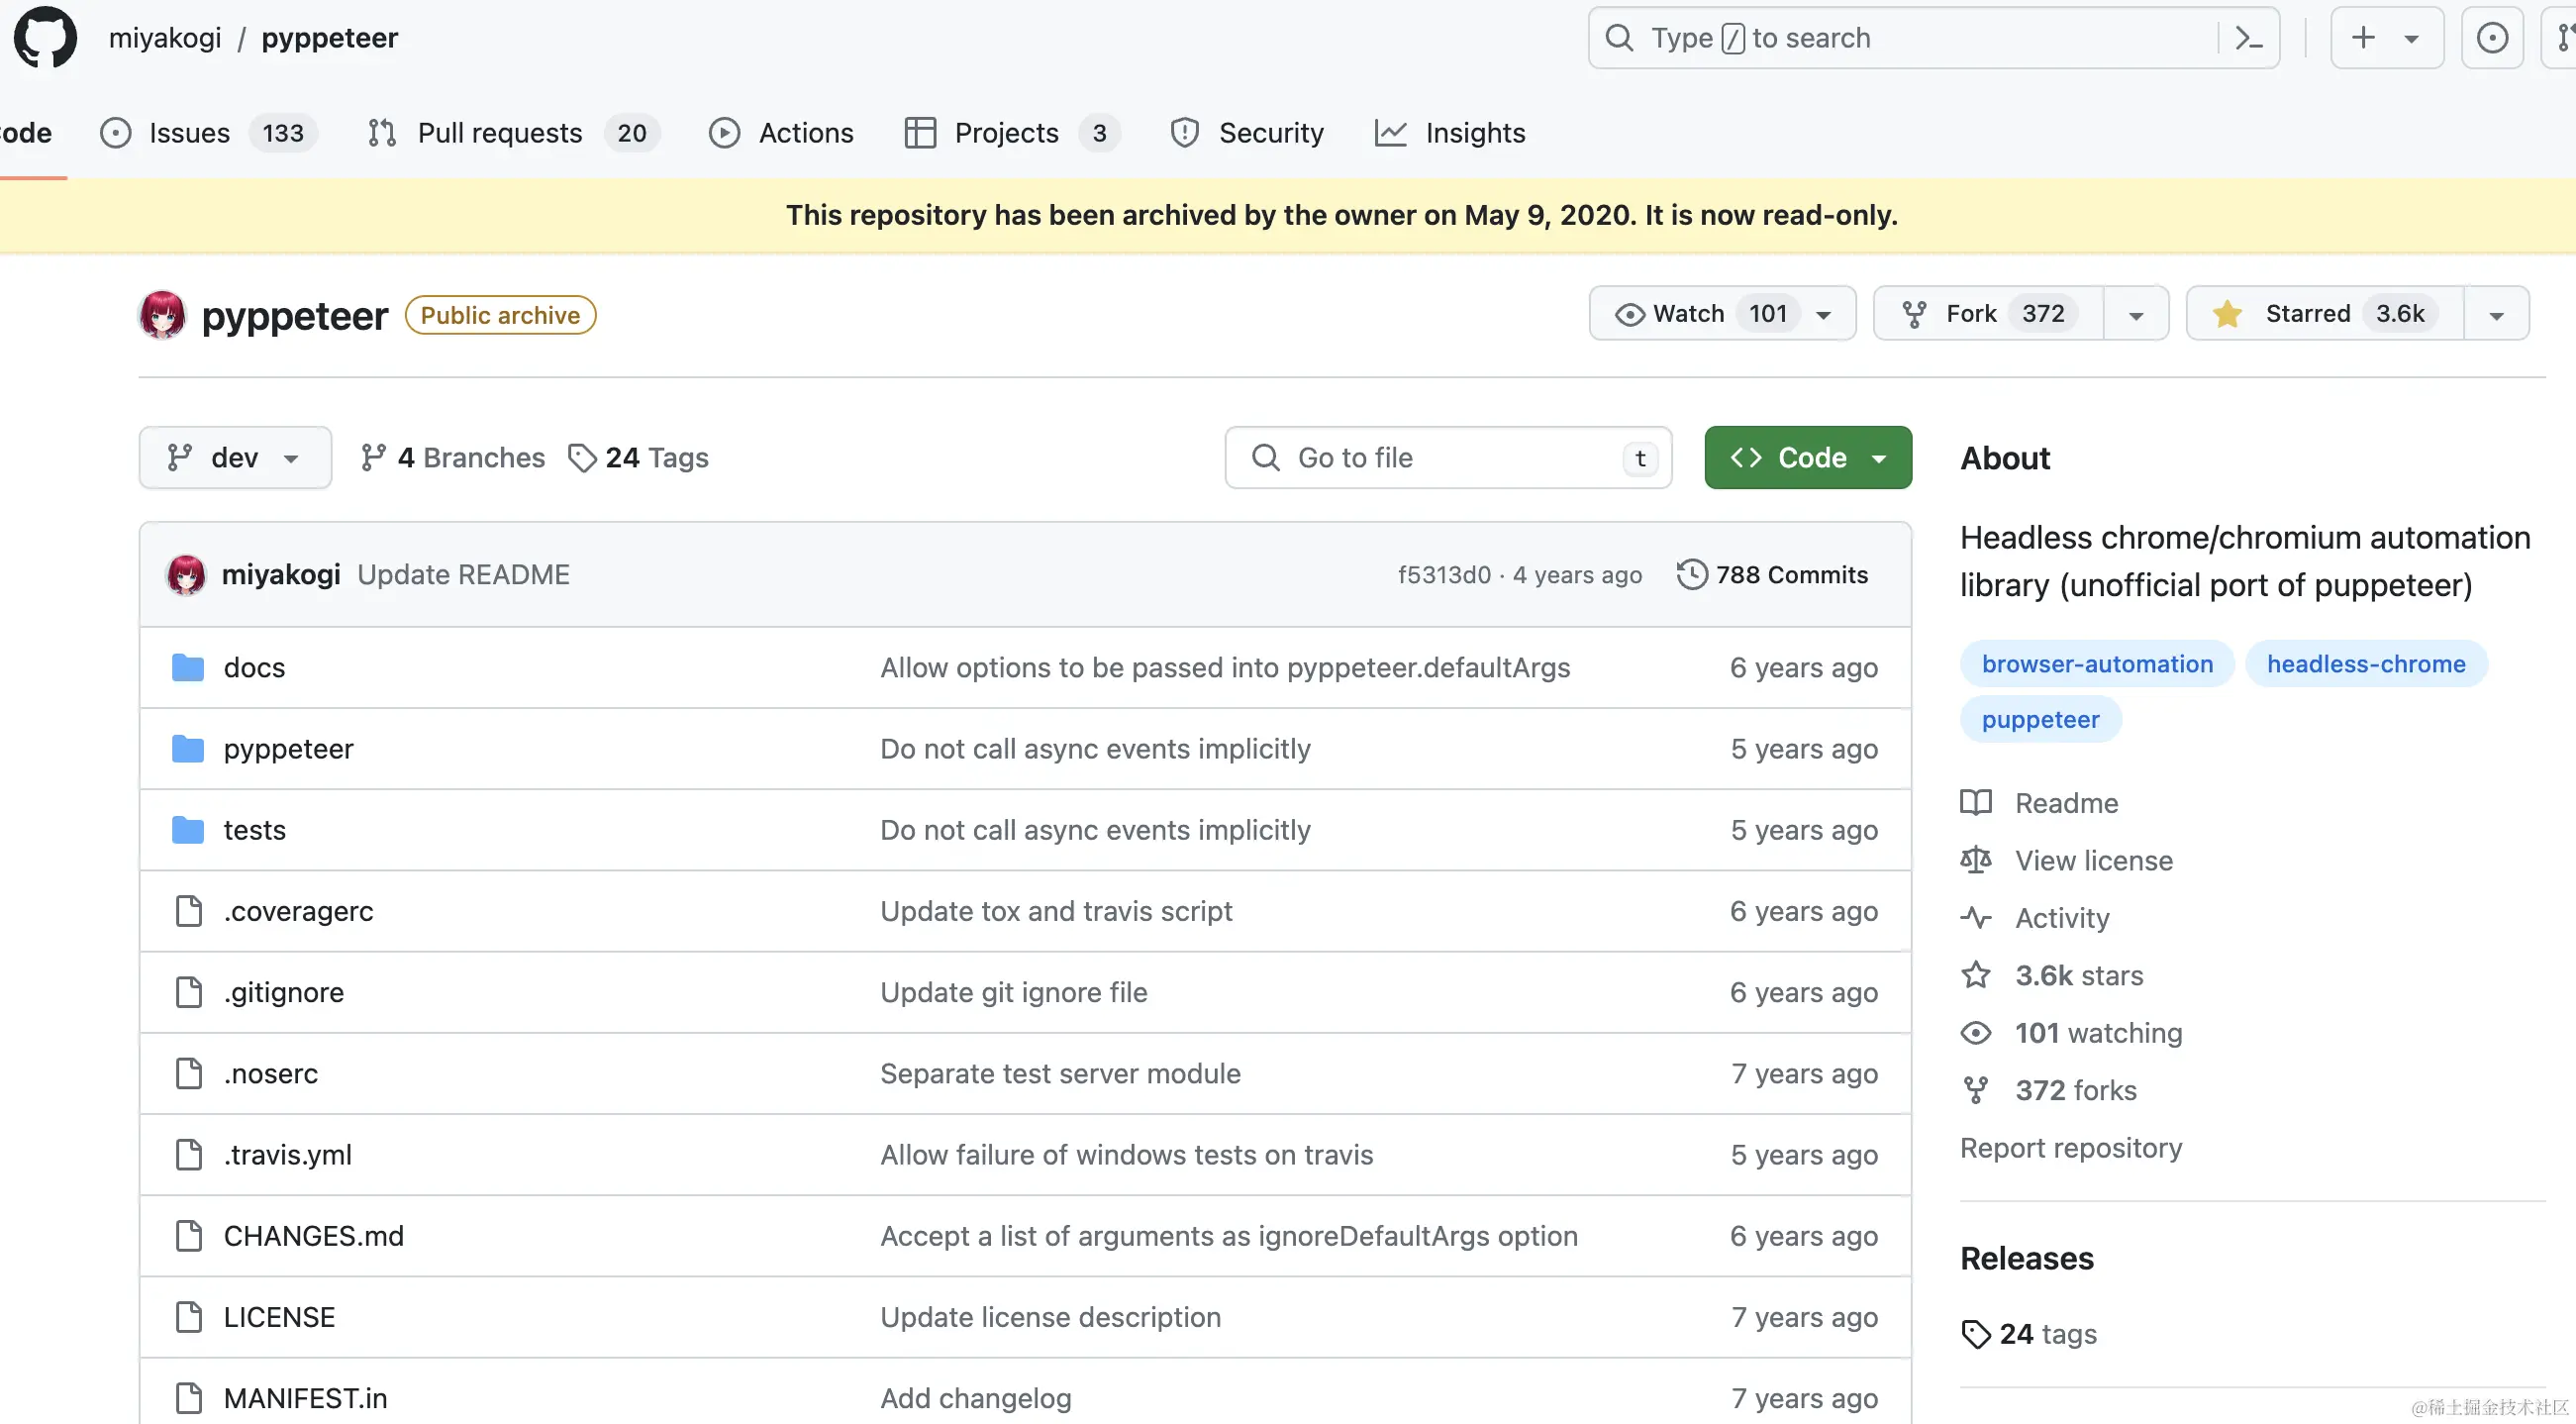Expand the dev branch selector dropdown
This screenshot has height=1424, width=2576.
pos(235,457)
